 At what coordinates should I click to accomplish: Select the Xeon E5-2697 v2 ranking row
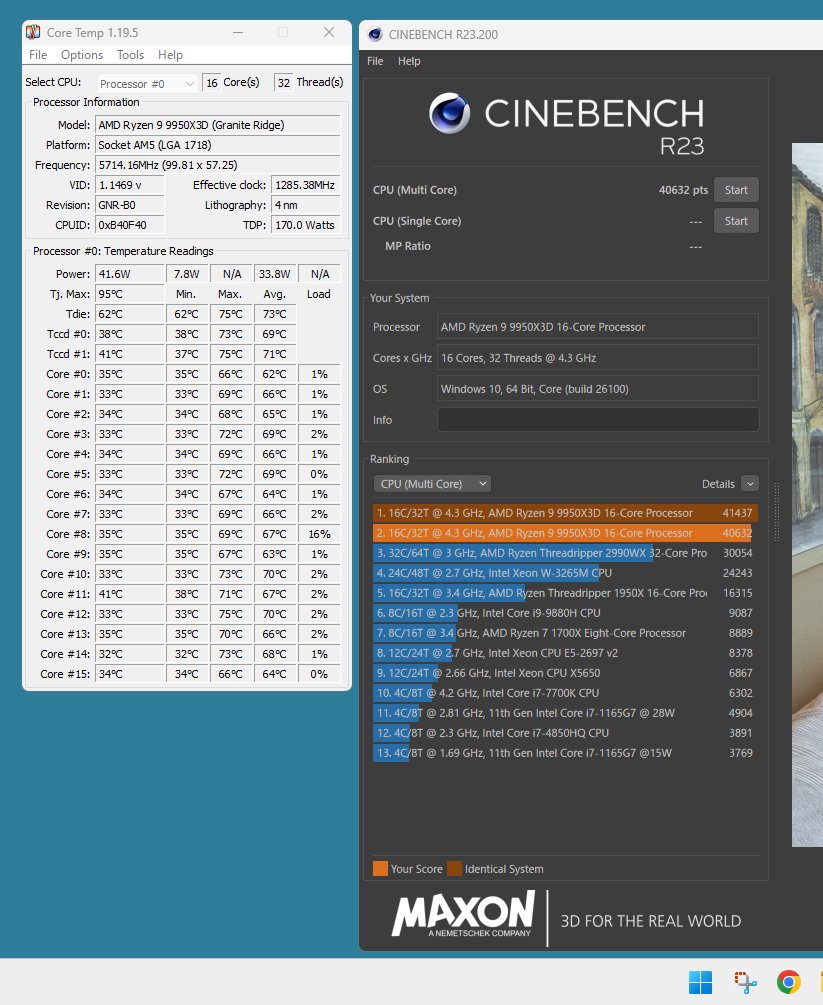click(565, 652)
